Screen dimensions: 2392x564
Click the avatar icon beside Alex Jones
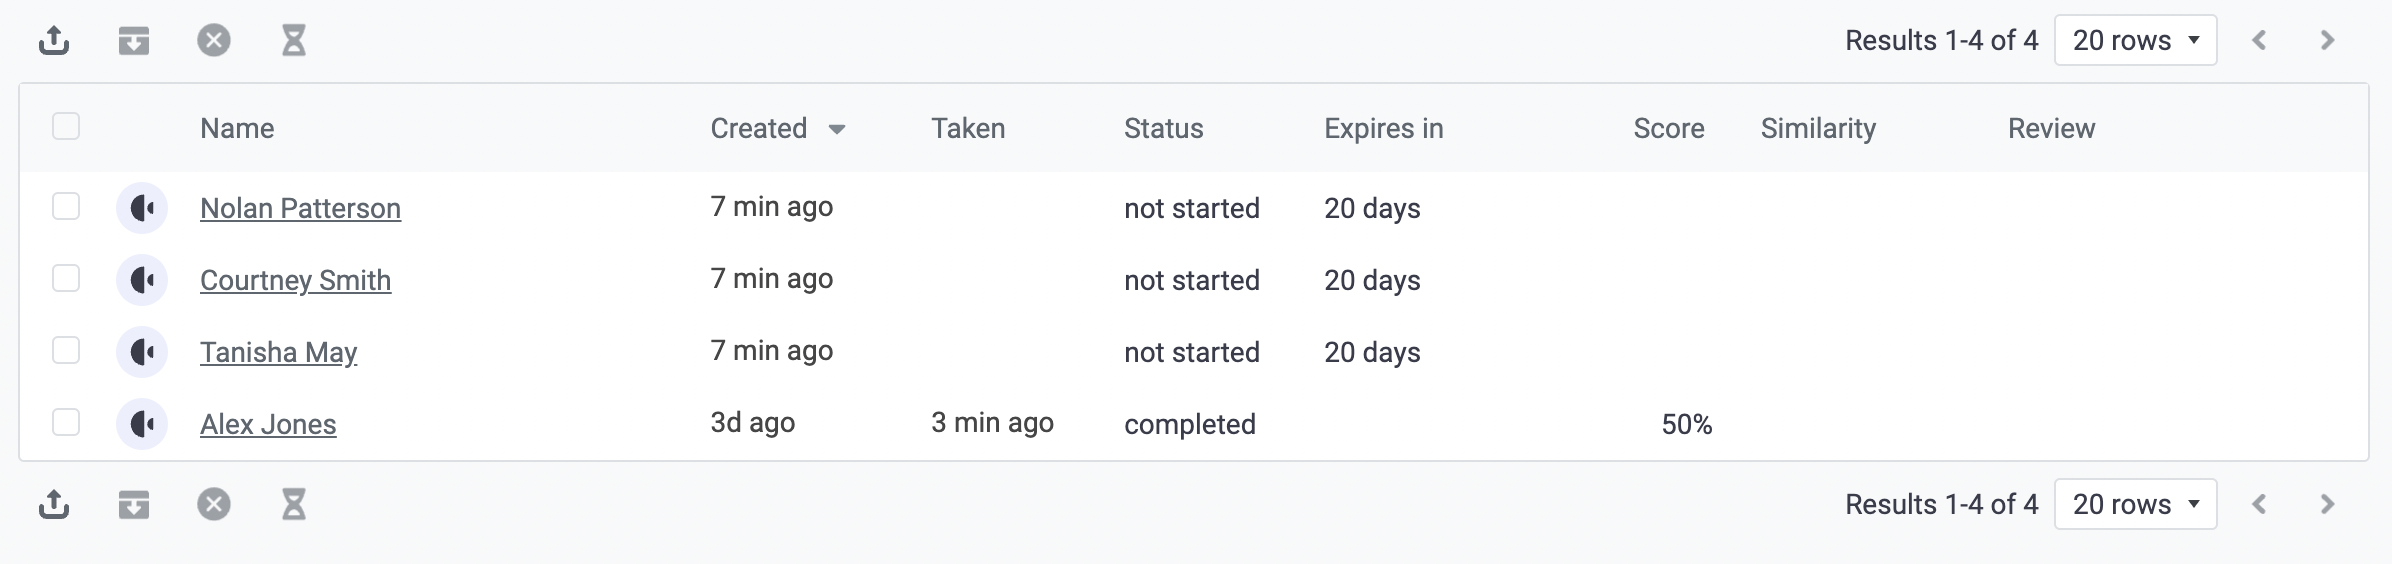(x=142, y=424)
